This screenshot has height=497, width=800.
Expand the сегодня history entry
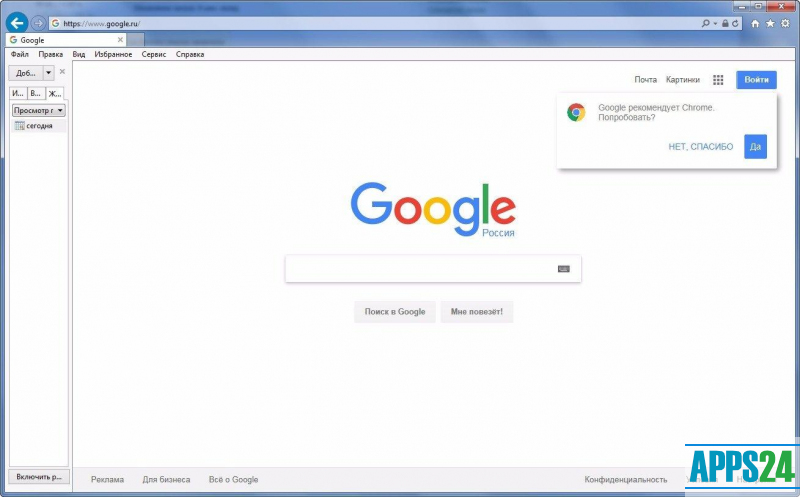coord(39,126)
